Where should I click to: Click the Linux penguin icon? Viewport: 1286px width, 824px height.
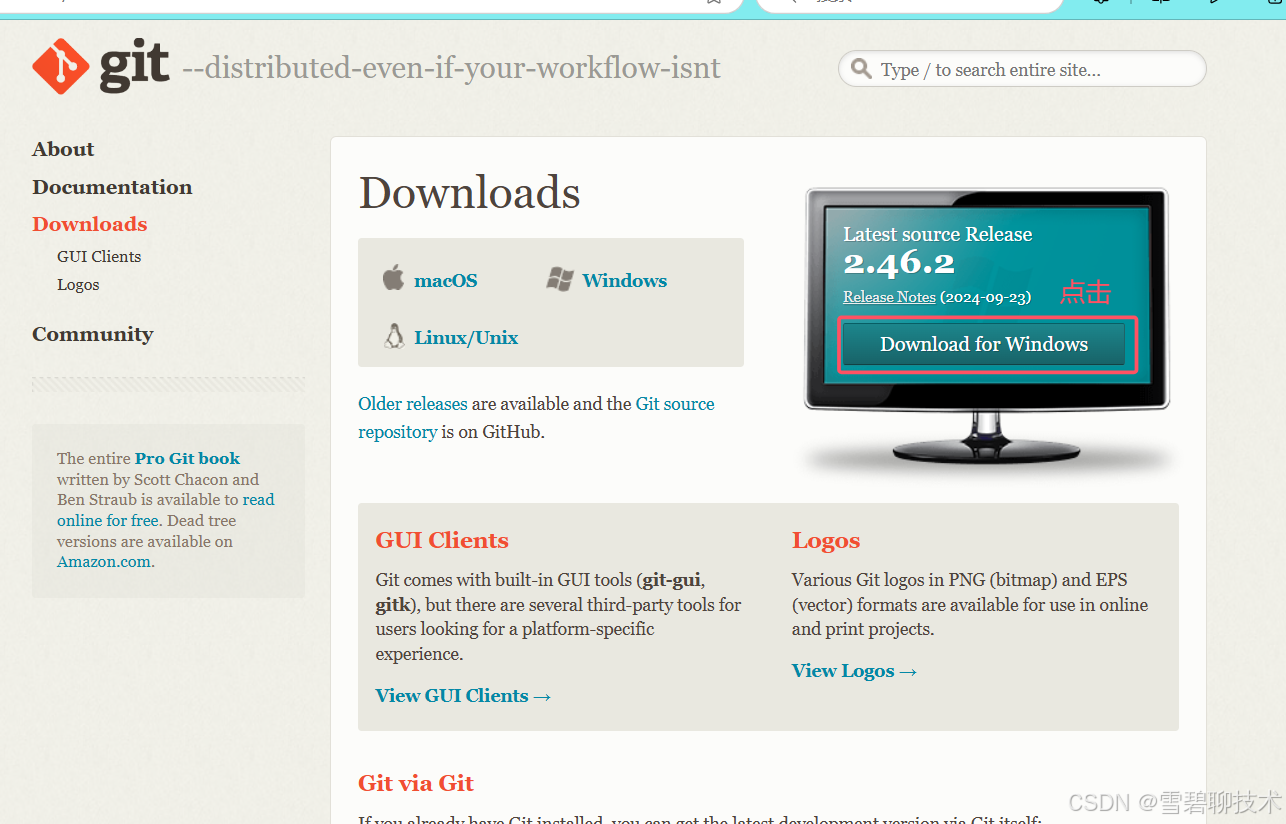point(394,336)
